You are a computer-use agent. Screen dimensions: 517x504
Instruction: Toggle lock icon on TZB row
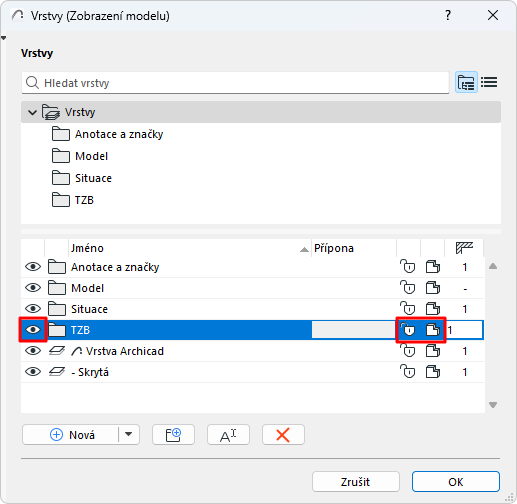pos(408,330)
